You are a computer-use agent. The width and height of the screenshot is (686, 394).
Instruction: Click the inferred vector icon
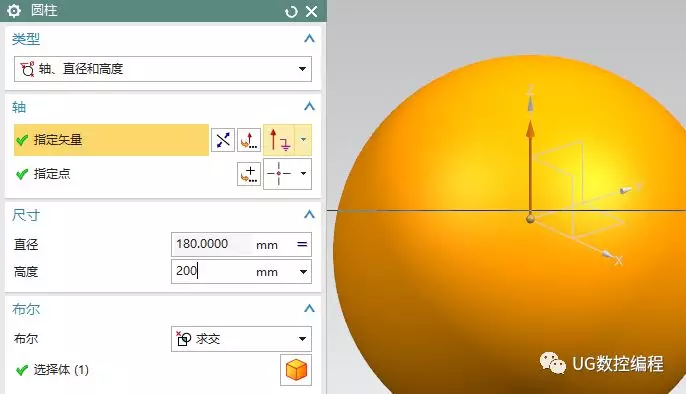pyautogui.click(x=279, y=140)
